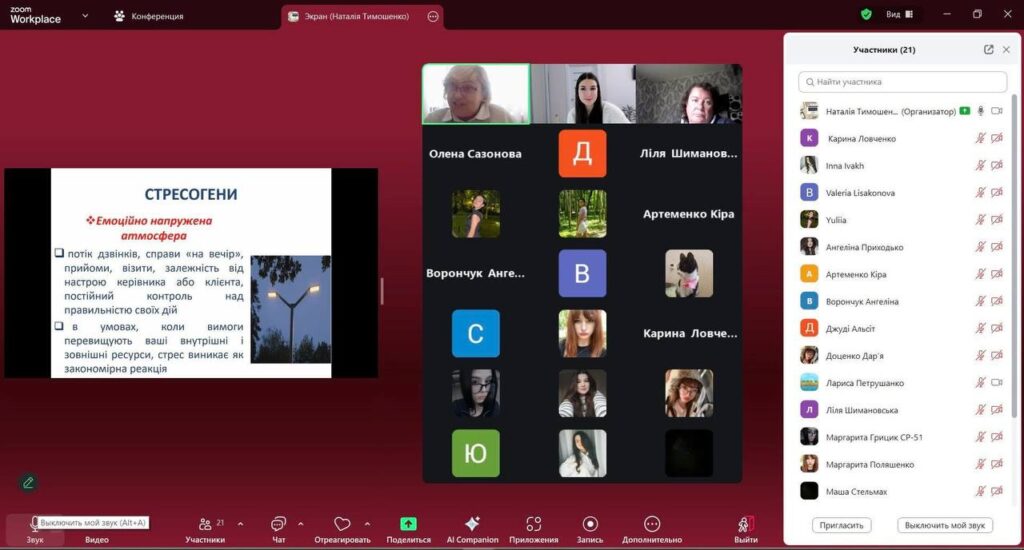Image resolution: width=1024 pixels, height=550 pixels.
Task: Click the Выйти leave meeting icon
Action: (x=745, y=524)
